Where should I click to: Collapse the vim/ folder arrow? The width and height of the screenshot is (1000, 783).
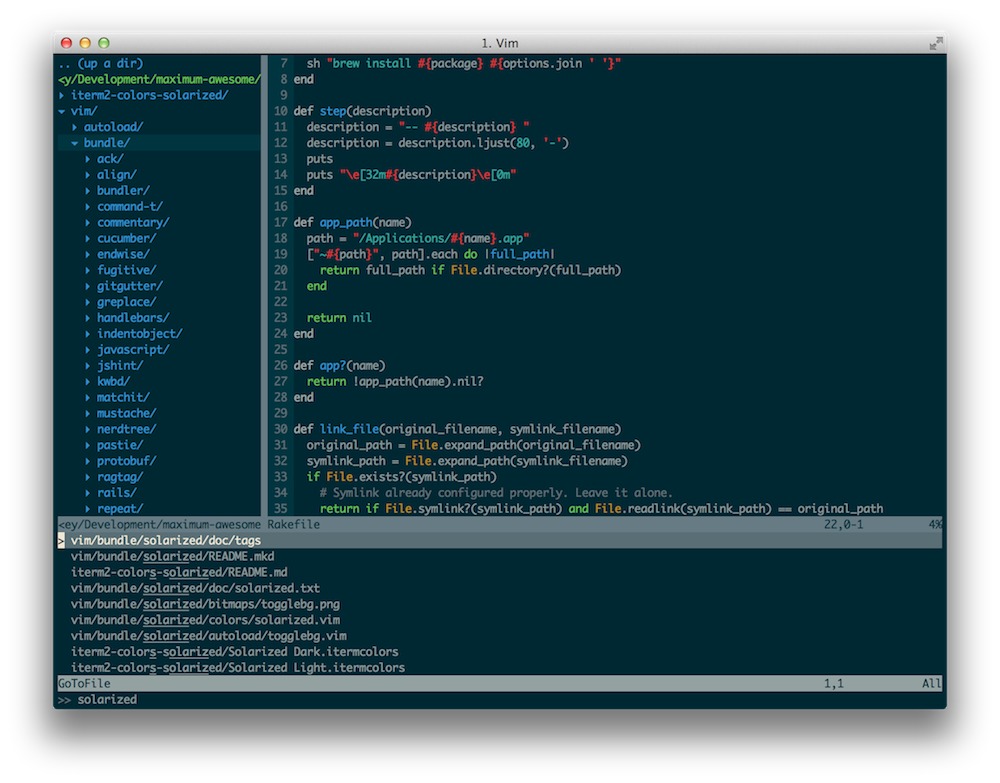pos(62,111)
